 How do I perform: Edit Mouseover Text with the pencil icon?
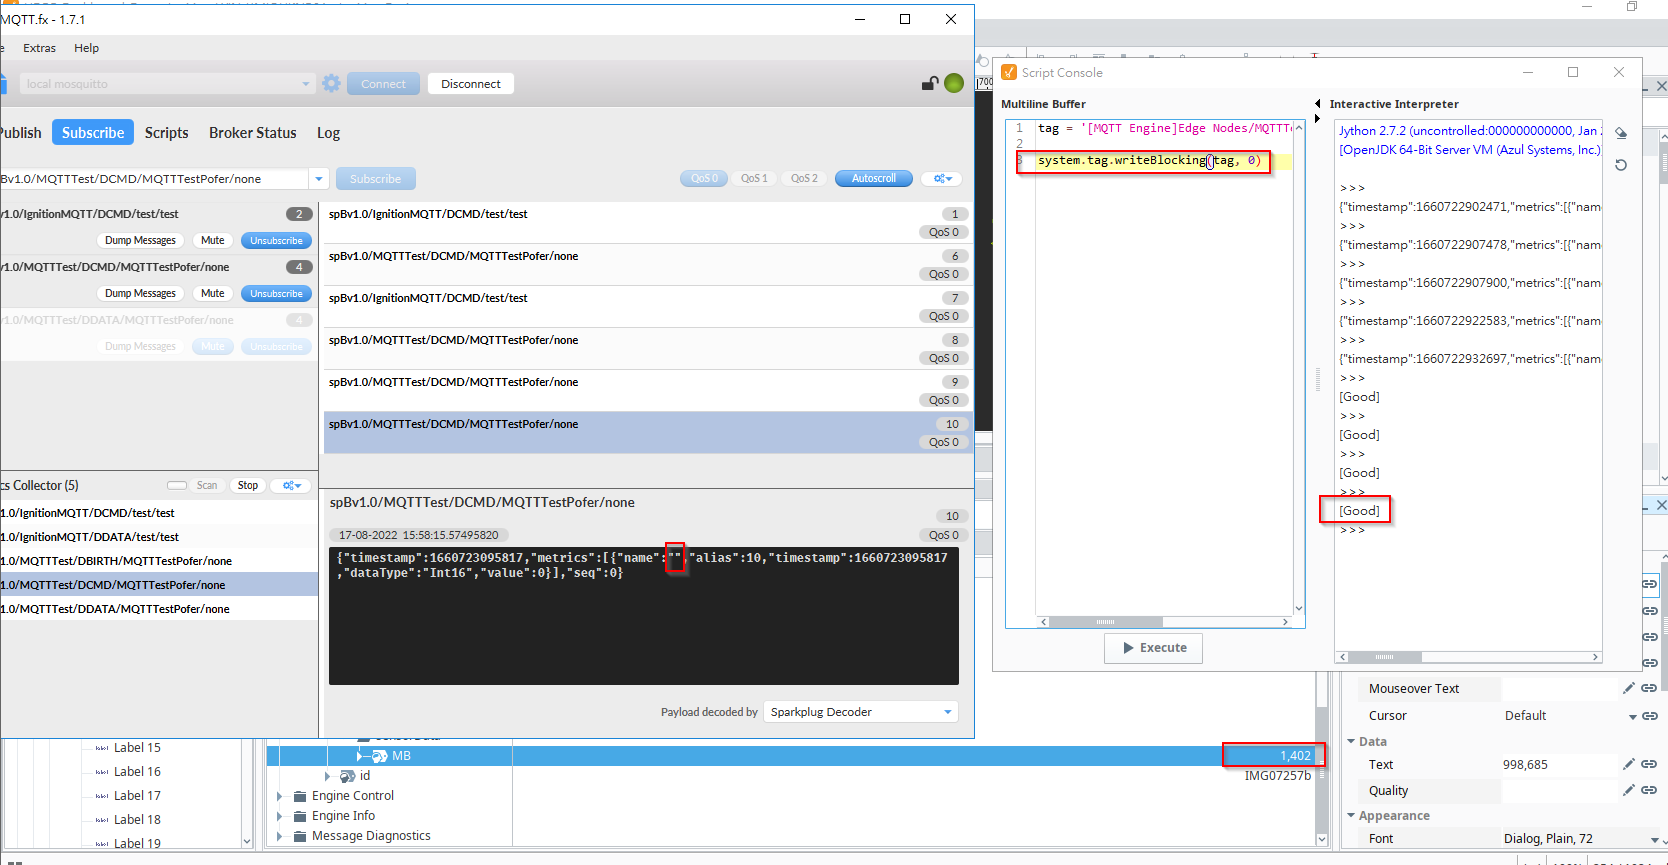click(x=1628, y=688)
